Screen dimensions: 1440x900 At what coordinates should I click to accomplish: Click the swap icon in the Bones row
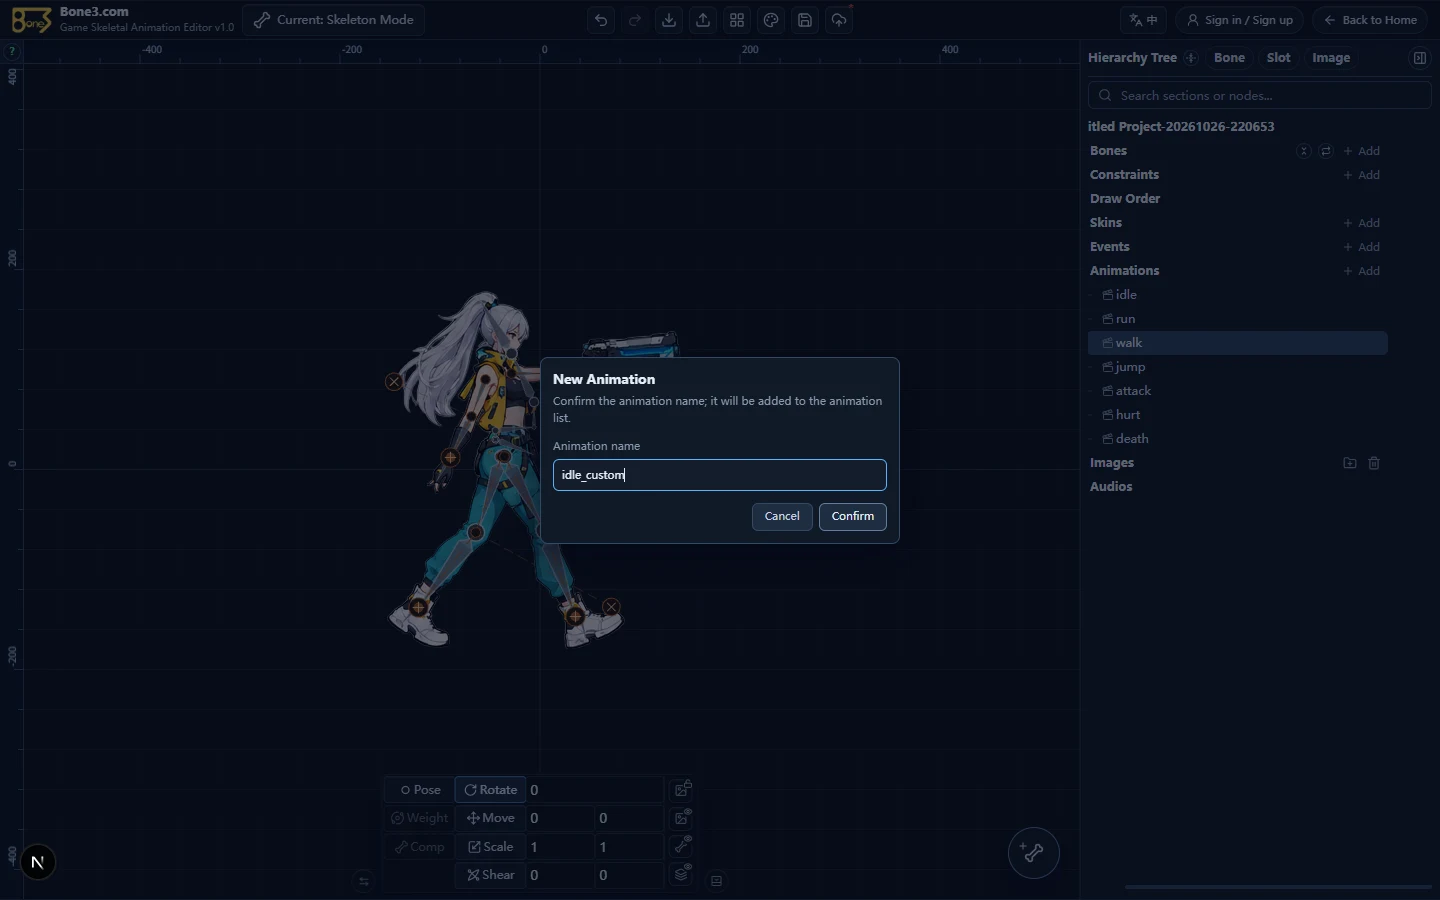(1326, 151)
